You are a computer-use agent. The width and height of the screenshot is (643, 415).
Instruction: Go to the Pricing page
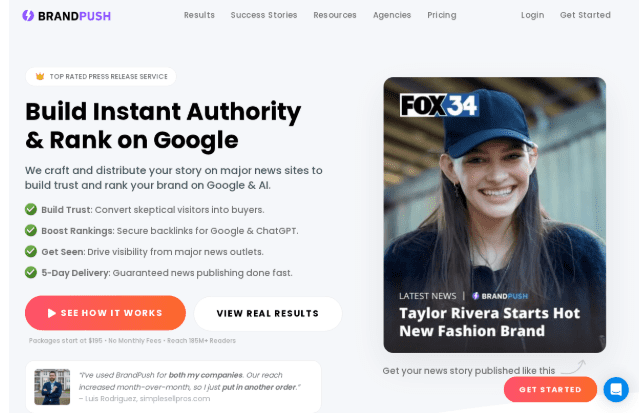[x=442, y=15]
